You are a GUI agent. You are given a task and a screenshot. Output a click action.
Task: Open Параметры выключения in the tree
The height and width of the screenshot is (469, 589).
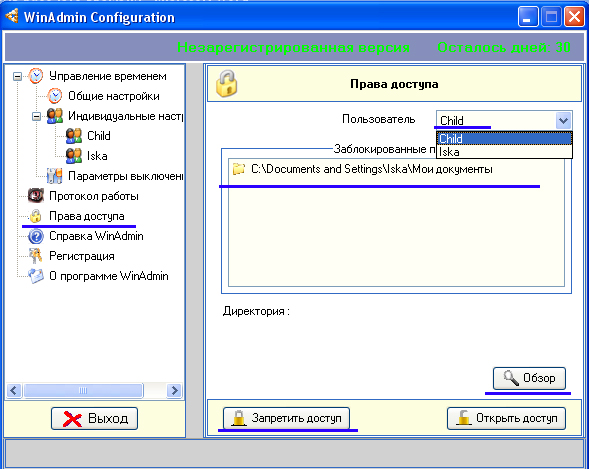pos(125,176)
